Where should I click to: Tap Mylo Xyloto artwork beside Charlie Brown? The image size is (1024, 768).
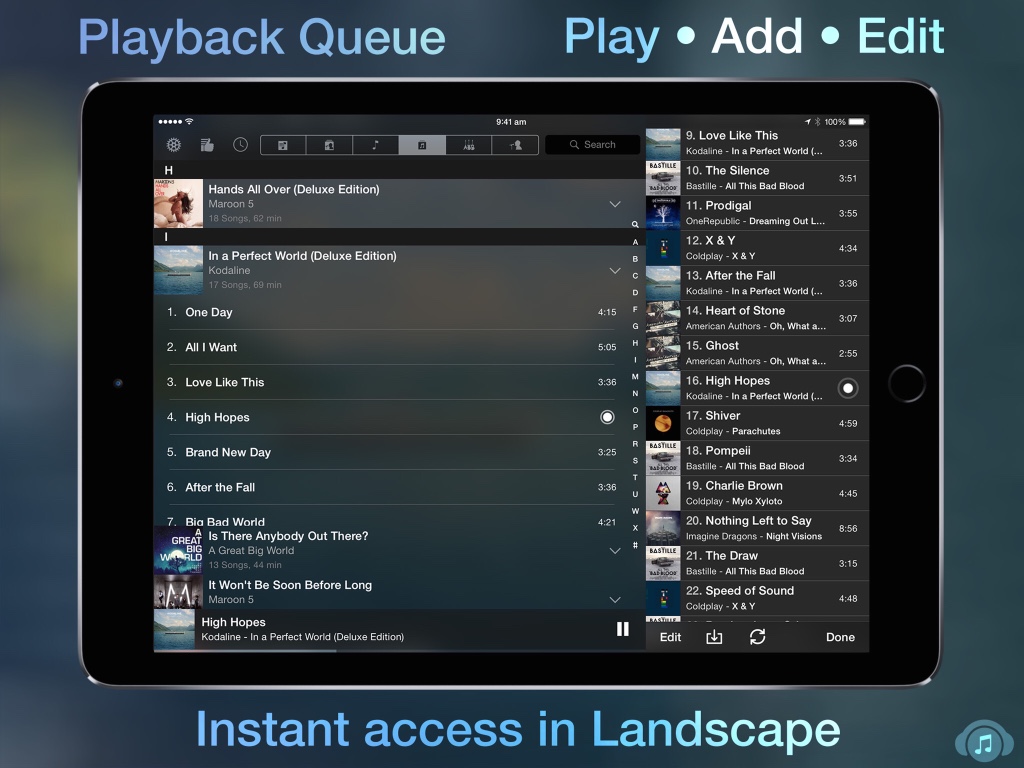point(663,493)
